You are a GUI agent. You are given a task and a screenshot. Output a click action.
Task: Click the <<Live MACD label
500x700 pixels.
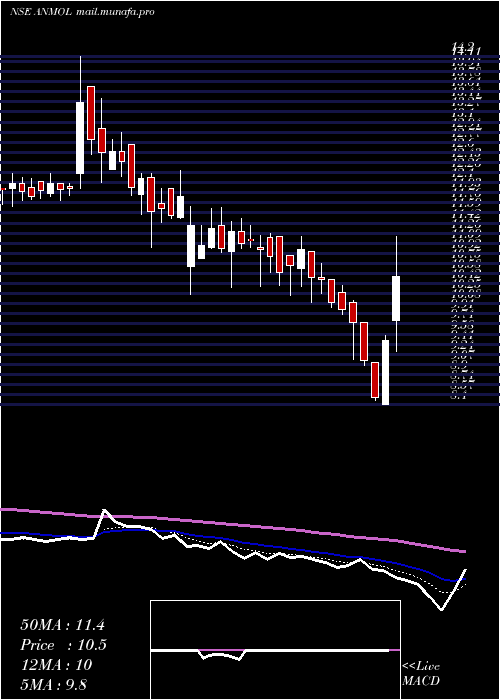point(421,673)
